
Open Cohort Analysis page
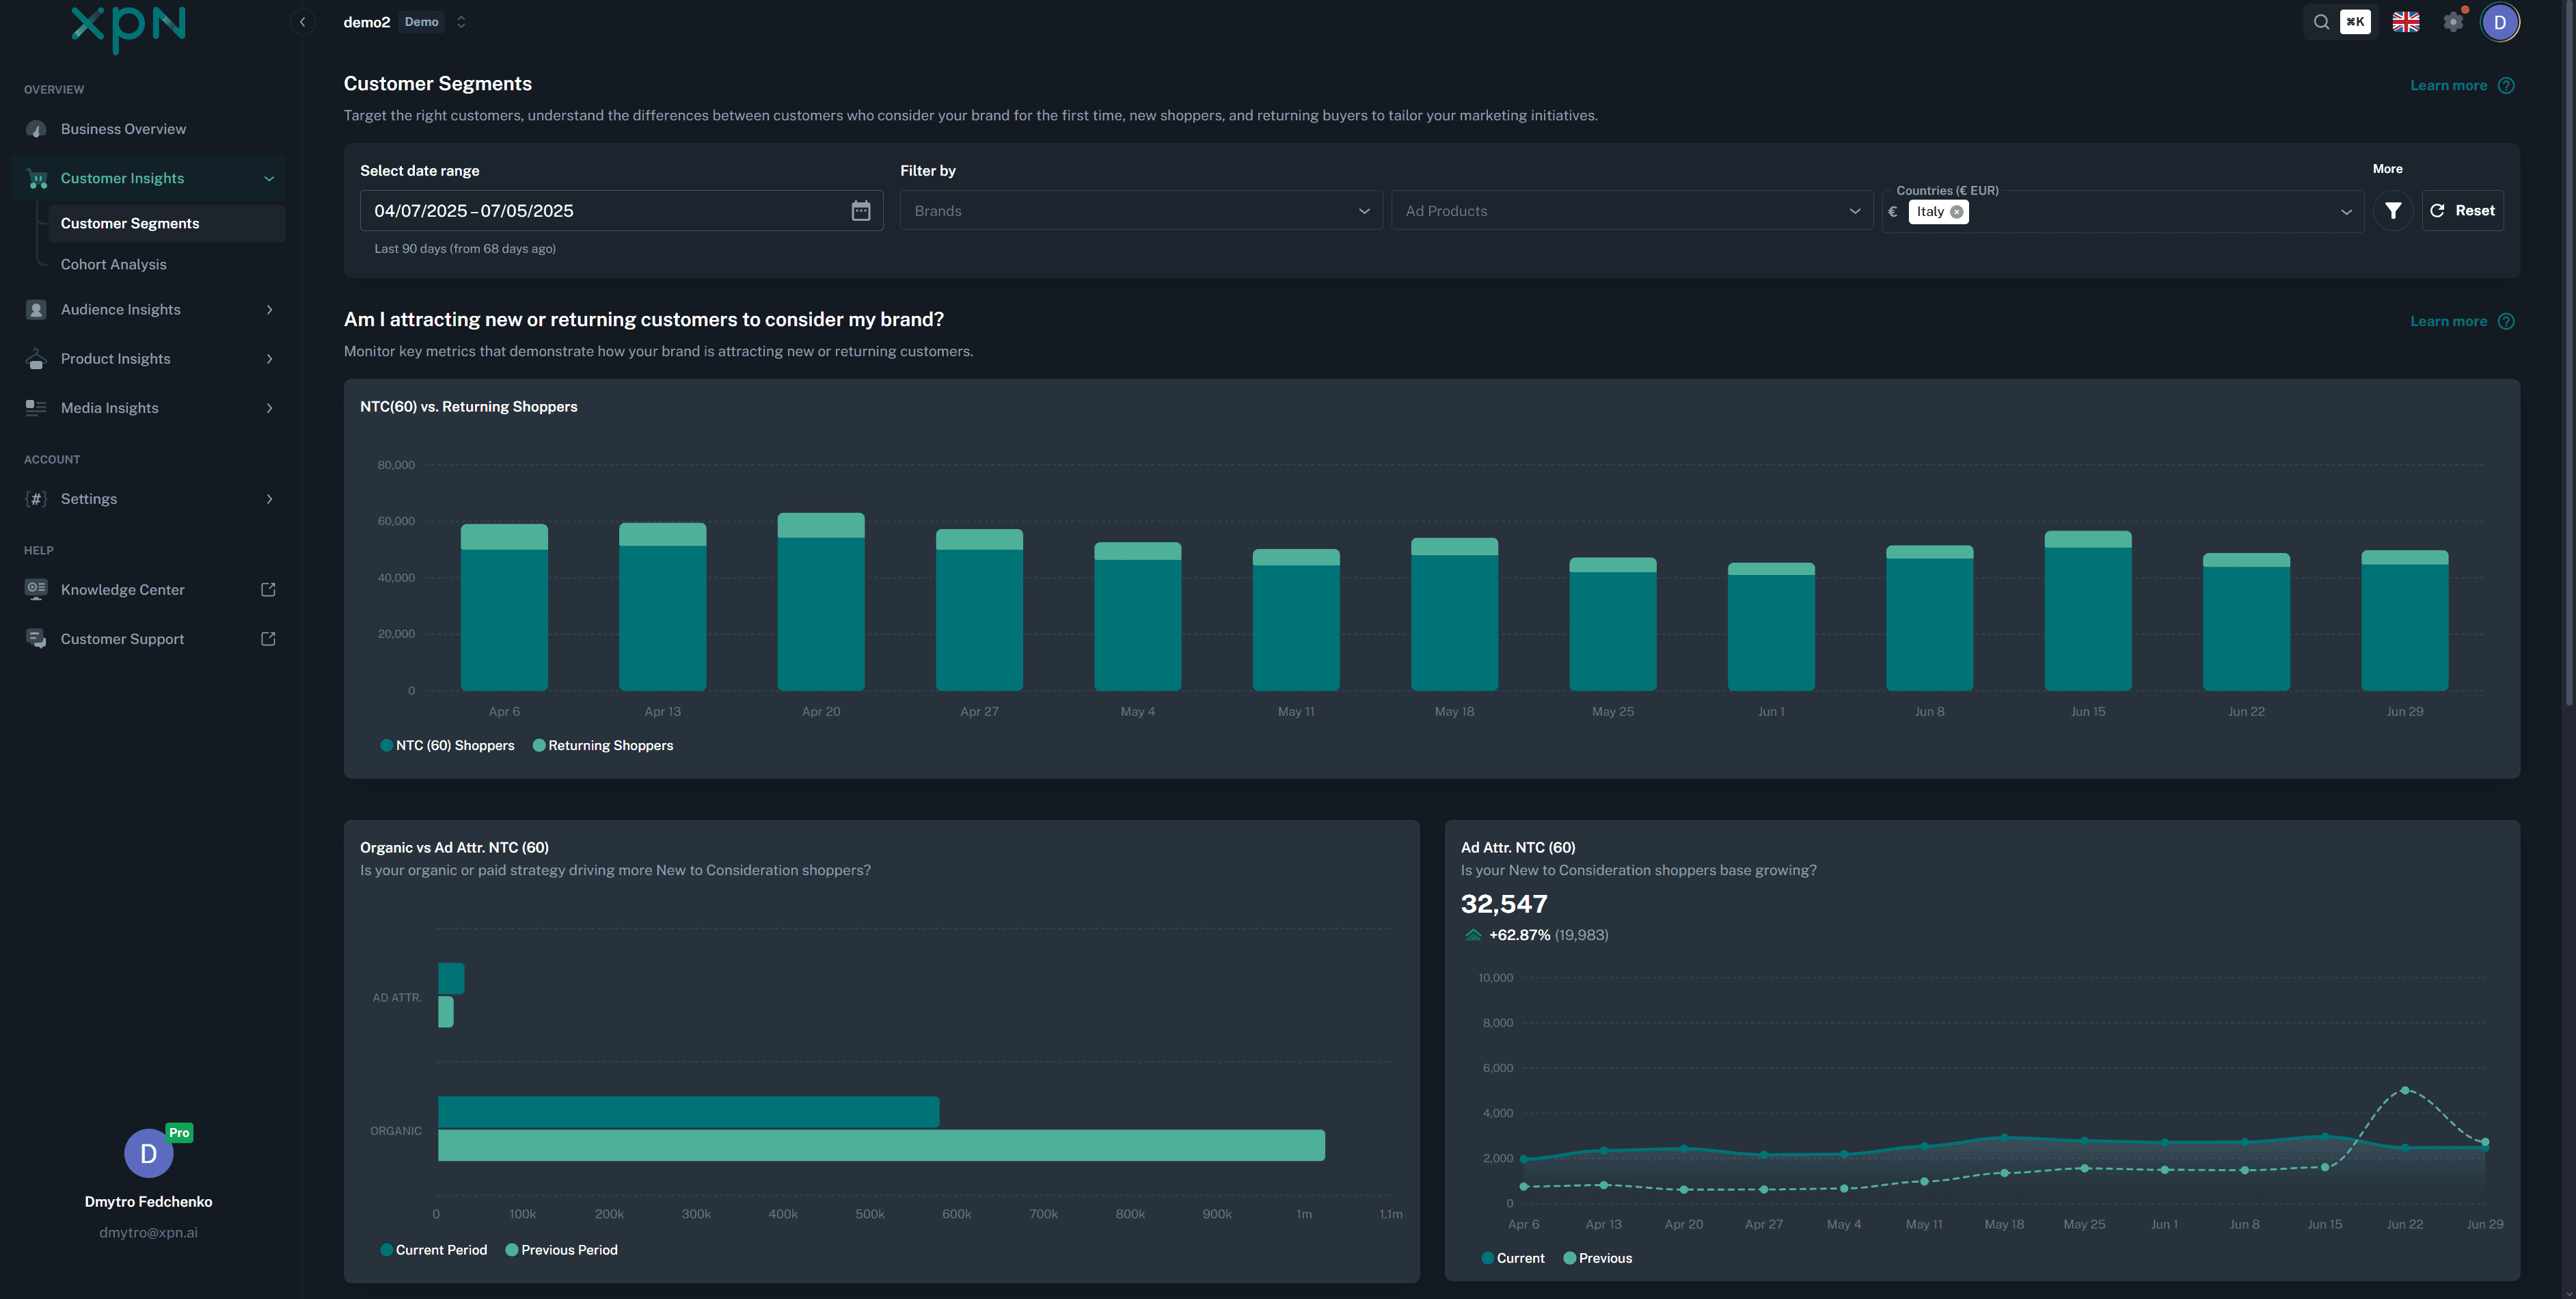[113, 265]
